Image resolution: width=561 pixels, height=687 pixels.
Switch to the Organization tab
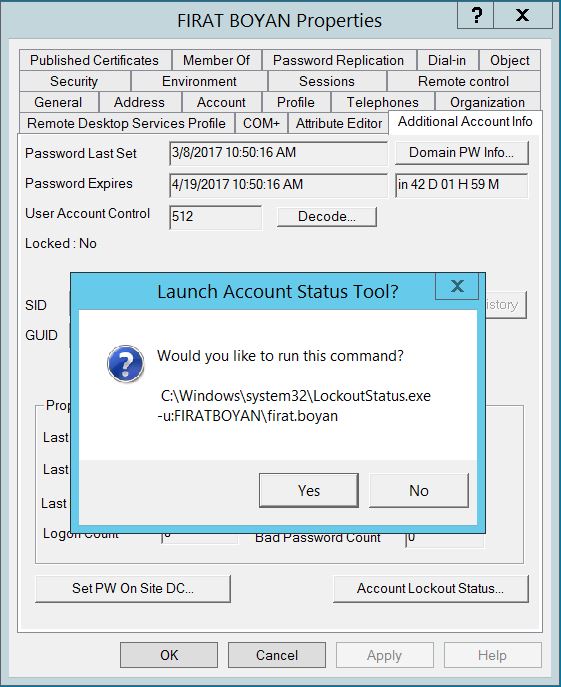tap(487, 102)
